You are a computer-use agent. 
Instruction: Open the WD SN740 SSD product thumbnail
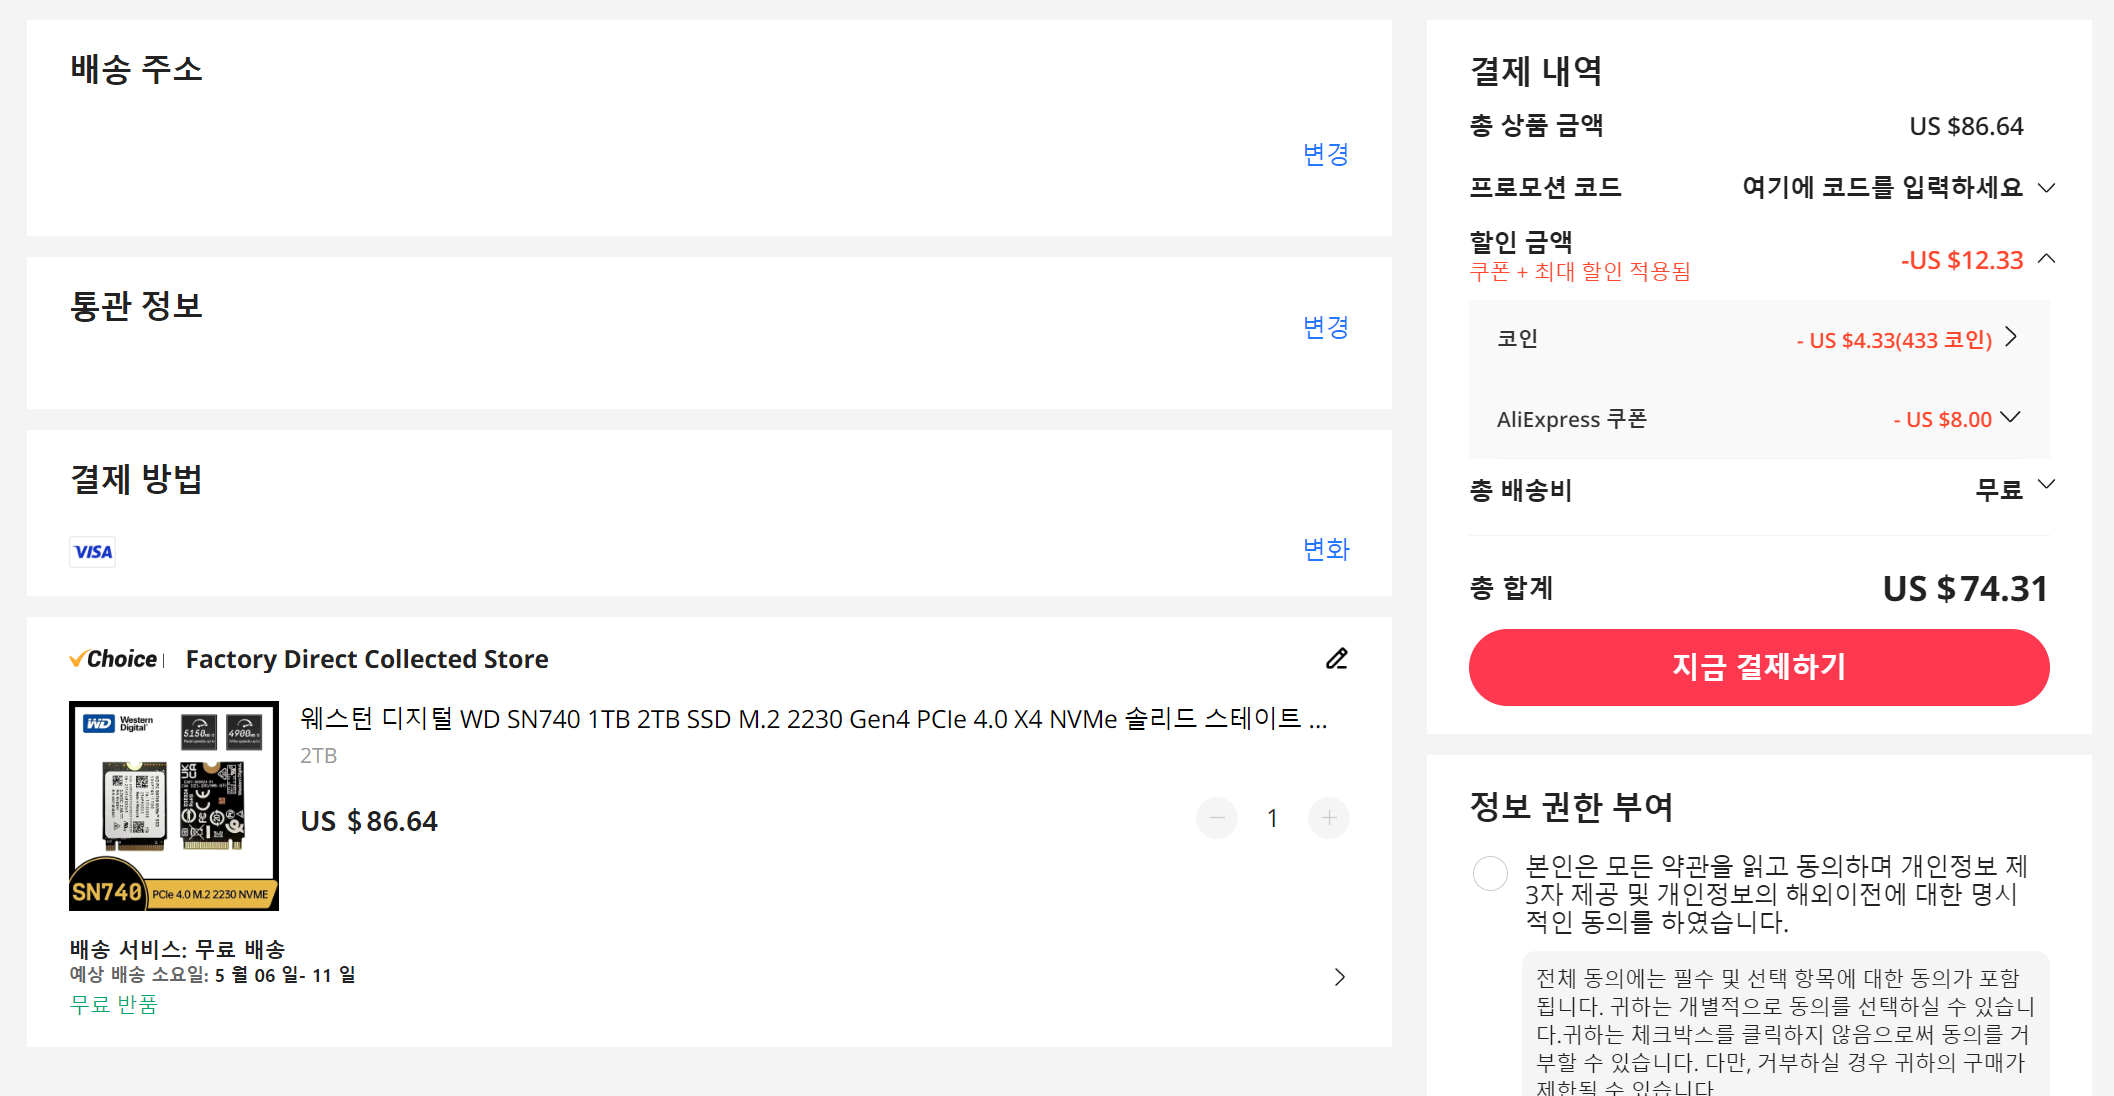(174, 806)
